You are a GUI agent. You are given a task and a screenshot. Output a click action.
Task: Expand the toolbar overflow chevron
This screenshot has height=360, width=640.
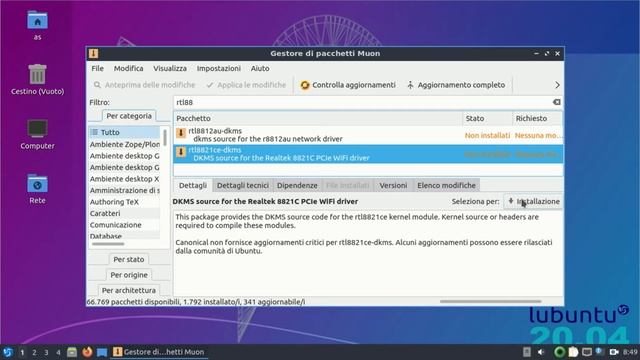557,85
